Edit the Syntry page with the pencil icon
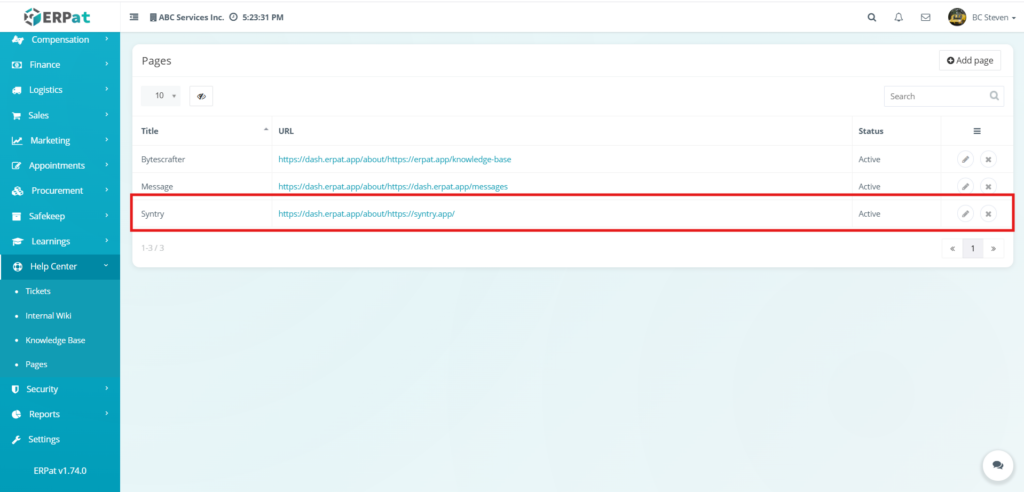 pos(965,214)
